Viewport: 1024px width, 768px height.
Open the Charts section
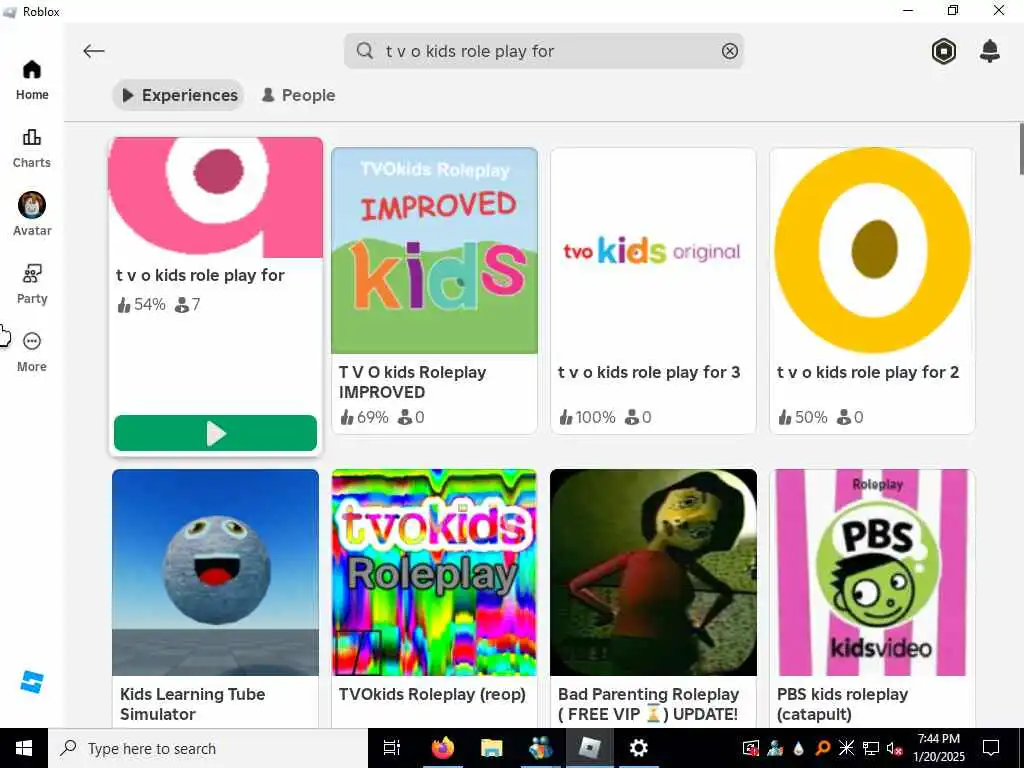(x=32, y=149)
